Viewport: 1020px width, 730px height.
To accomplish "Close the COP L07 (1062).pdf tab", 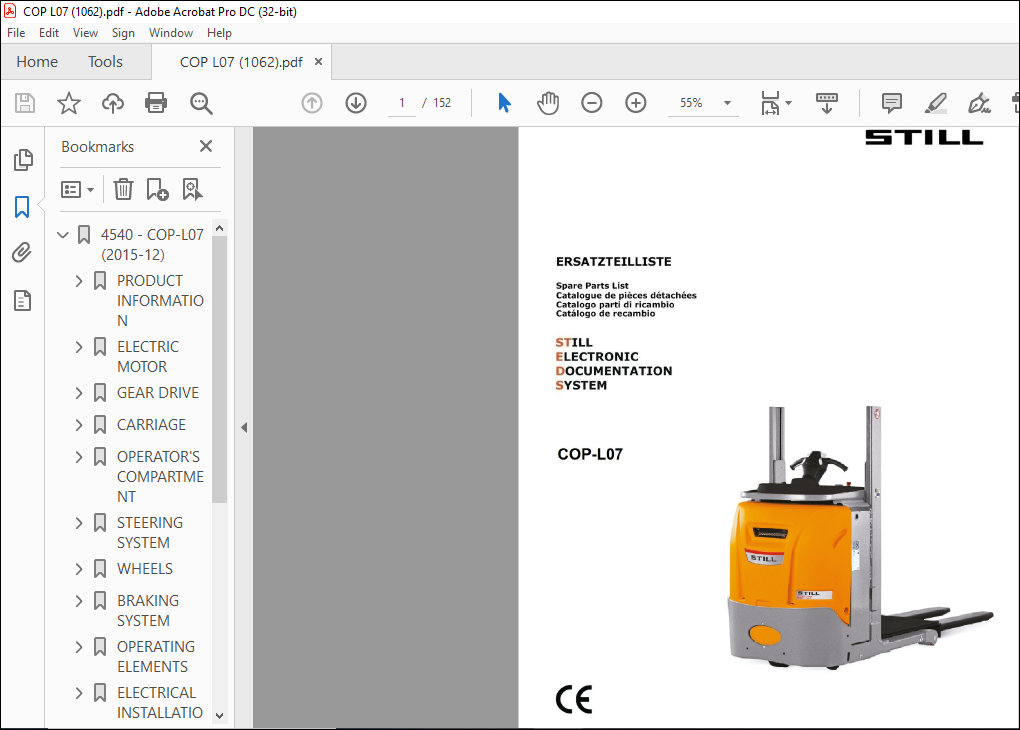I will tap(318, 62).
